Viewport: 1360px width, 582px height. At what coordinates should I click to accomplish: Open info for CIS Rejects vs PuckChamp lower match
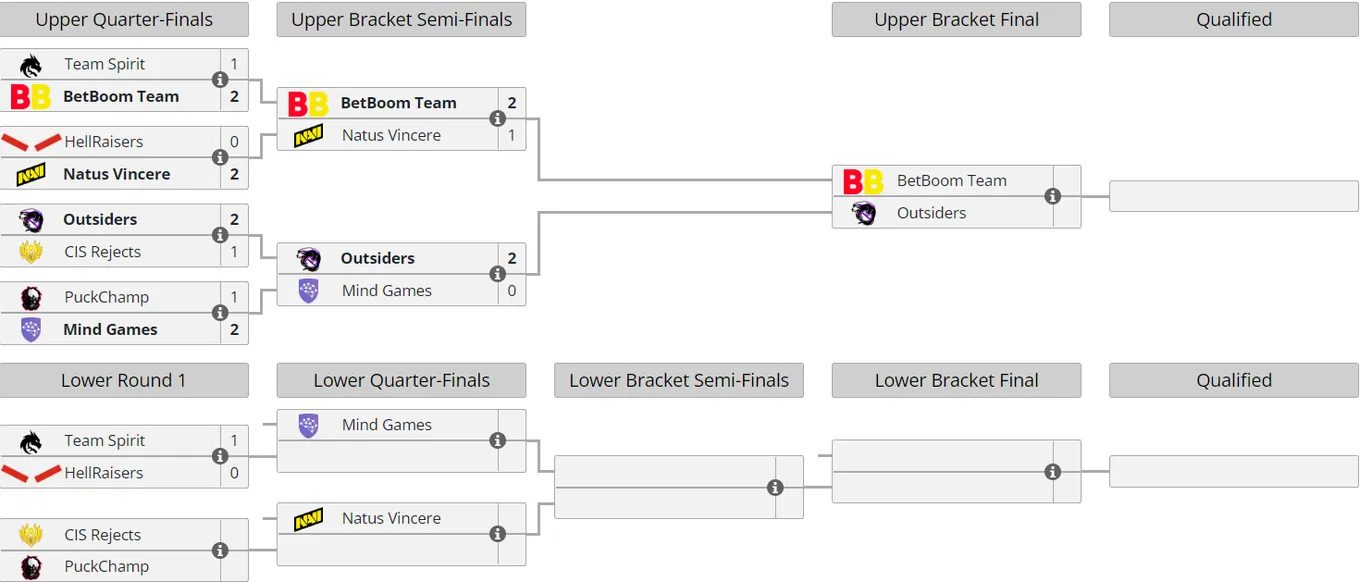click(220, 551)
